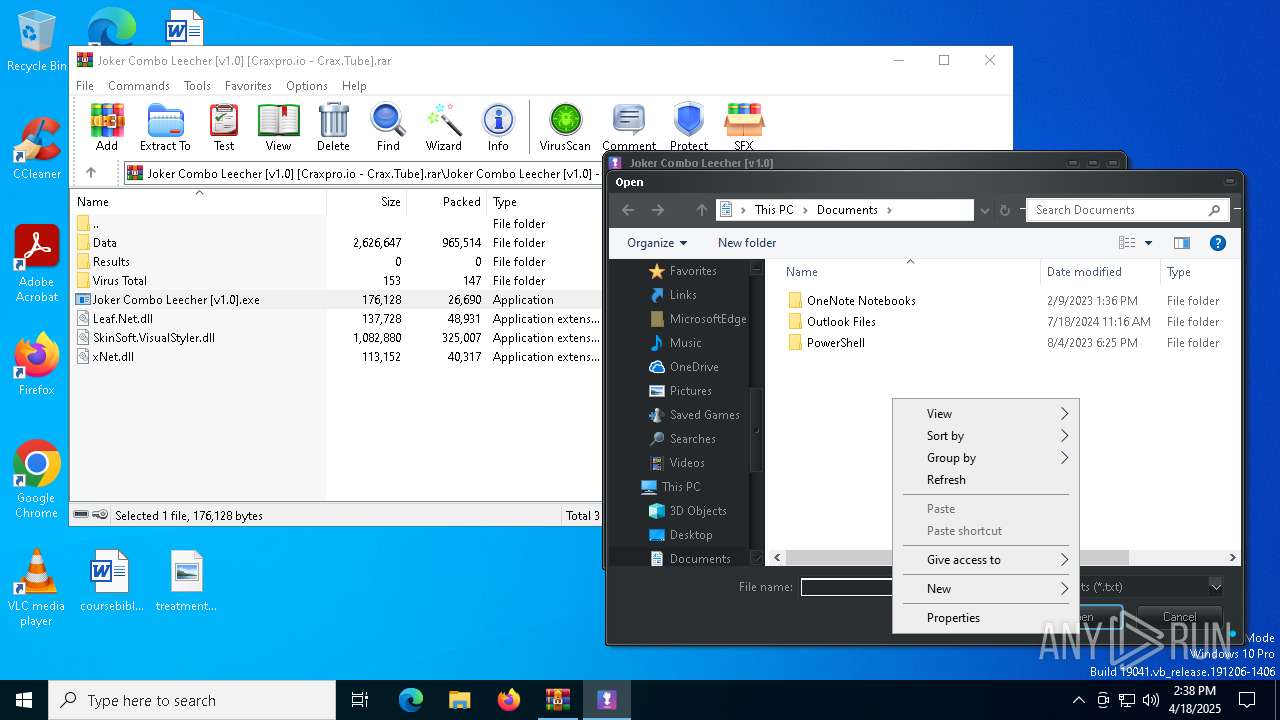Screen dimensions: 1280x720
Task: Open the Favorites menu in WinRAR
Action: tap(248, 86)
